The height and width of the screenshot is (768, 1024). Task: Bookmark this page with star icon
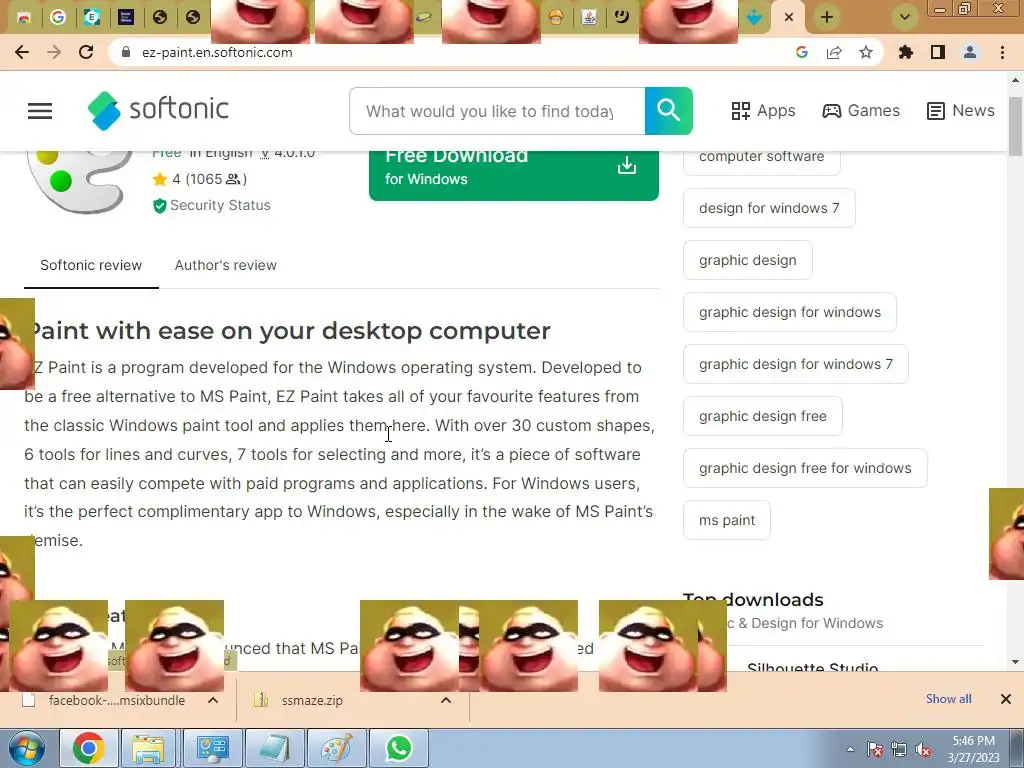coord(866,52)
